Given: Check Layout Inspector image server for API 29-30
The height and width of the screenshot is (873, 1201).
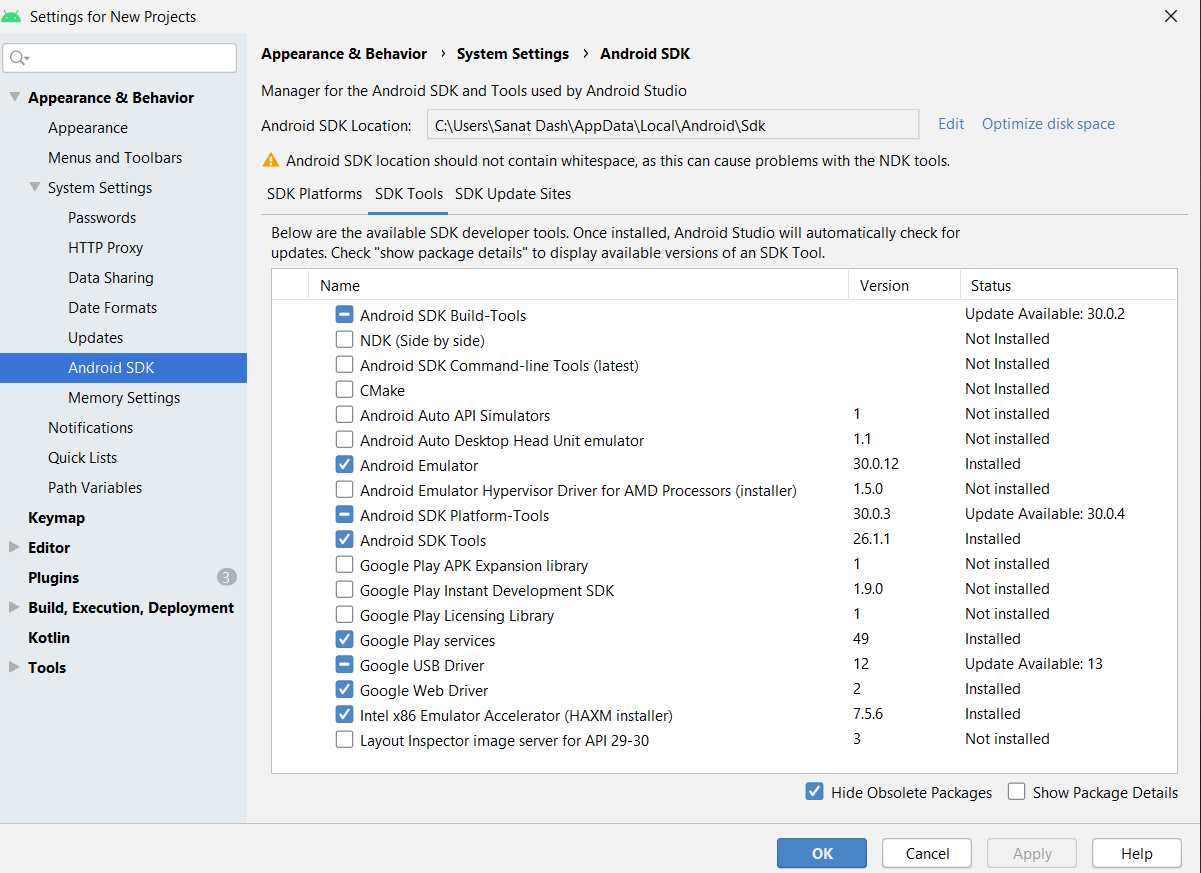Looking at the screenshot, I should 344,740.
